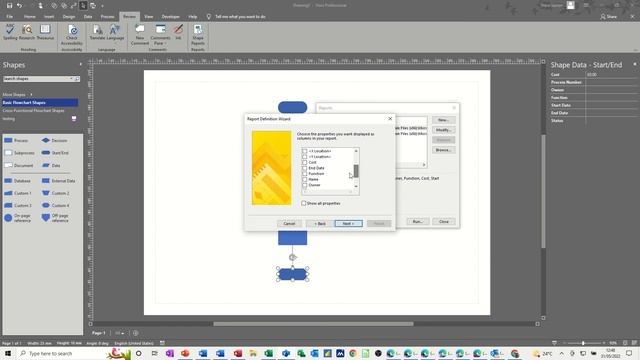Select the Custom 1 shape in stencil
Image resolution: width=640 pixels, height=360 pixels.
[x=18, y=193]
